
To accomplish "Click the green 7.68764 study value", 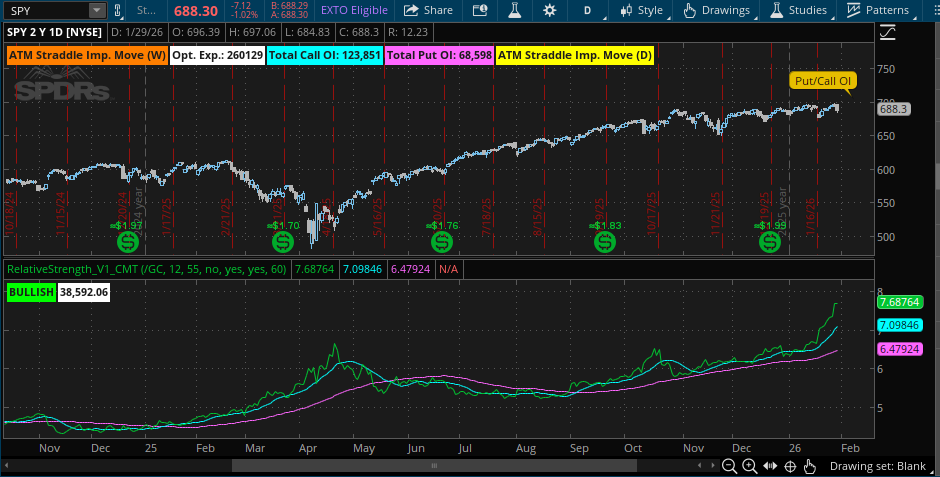I will 314,269.
